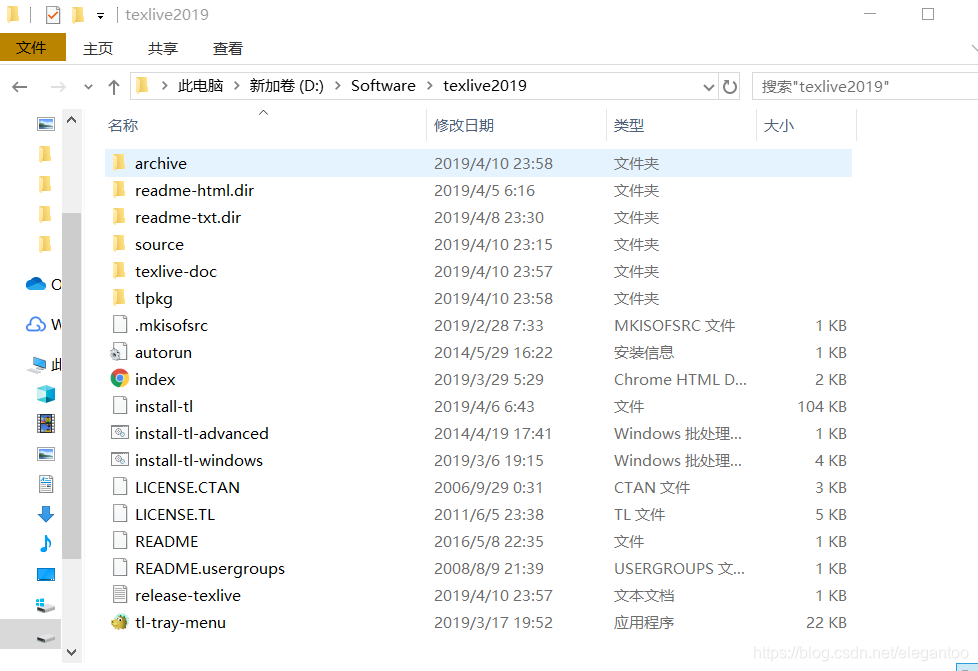Open Music note icon in sidebar
978x671 pixels.
coord(46,544)
